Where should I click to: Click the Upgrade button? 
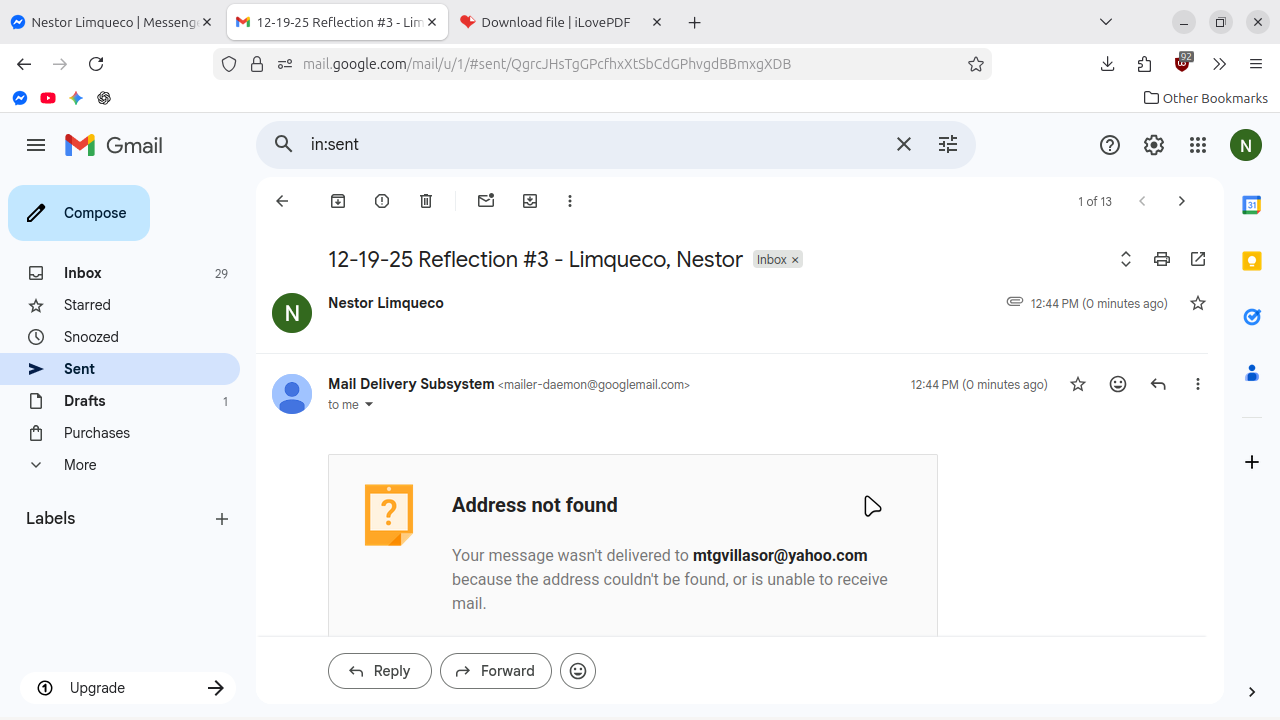128,688
